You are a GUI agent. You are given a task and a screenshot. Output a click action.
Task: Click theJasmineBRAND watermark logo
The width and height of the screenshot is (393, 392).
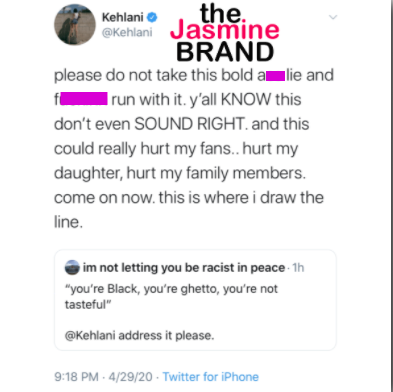click(225, 33)
